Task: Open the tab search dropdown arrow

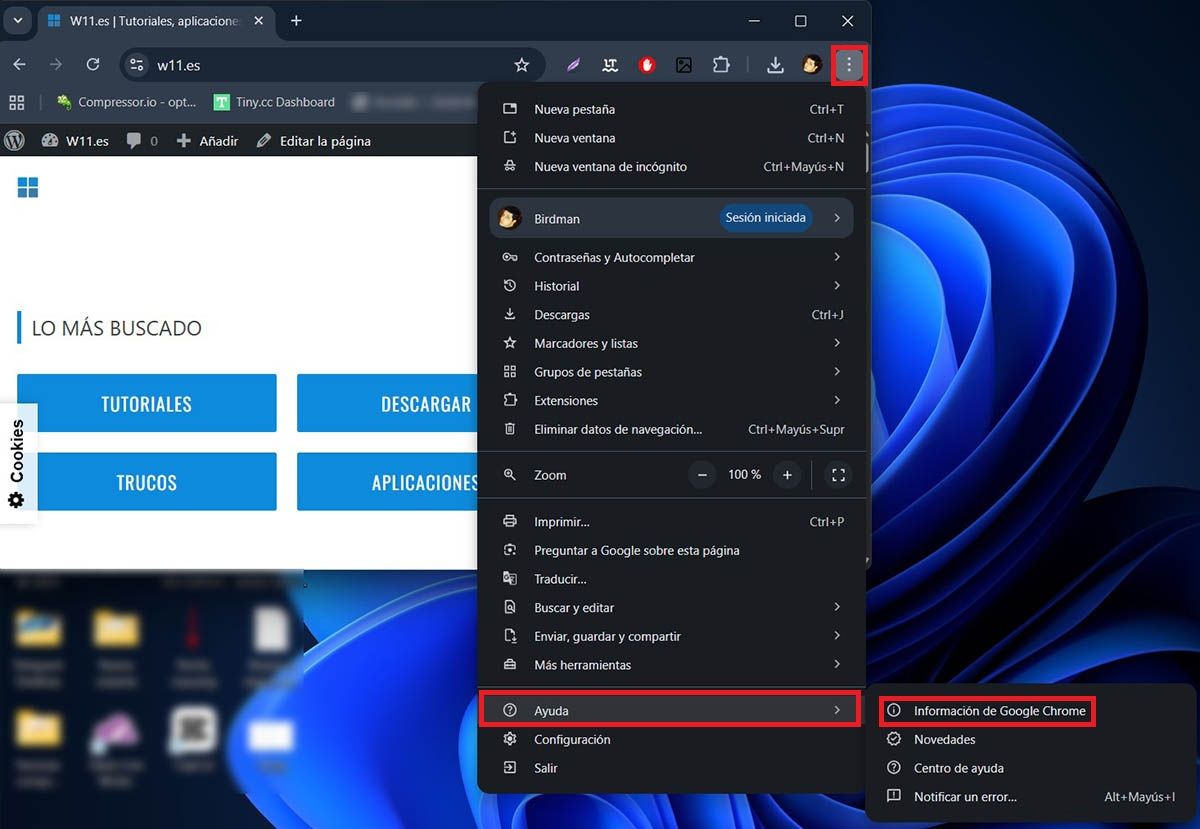Action: (16, 21)
